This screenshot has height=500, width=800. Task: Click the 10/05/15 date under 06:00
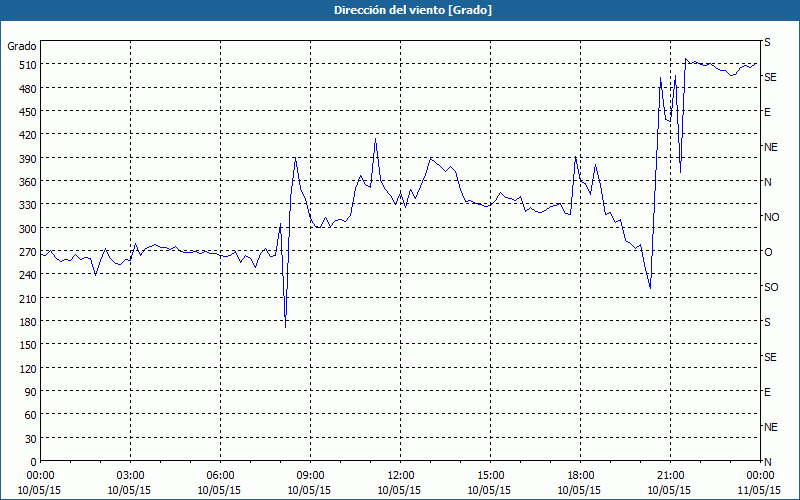pos(219,491)
